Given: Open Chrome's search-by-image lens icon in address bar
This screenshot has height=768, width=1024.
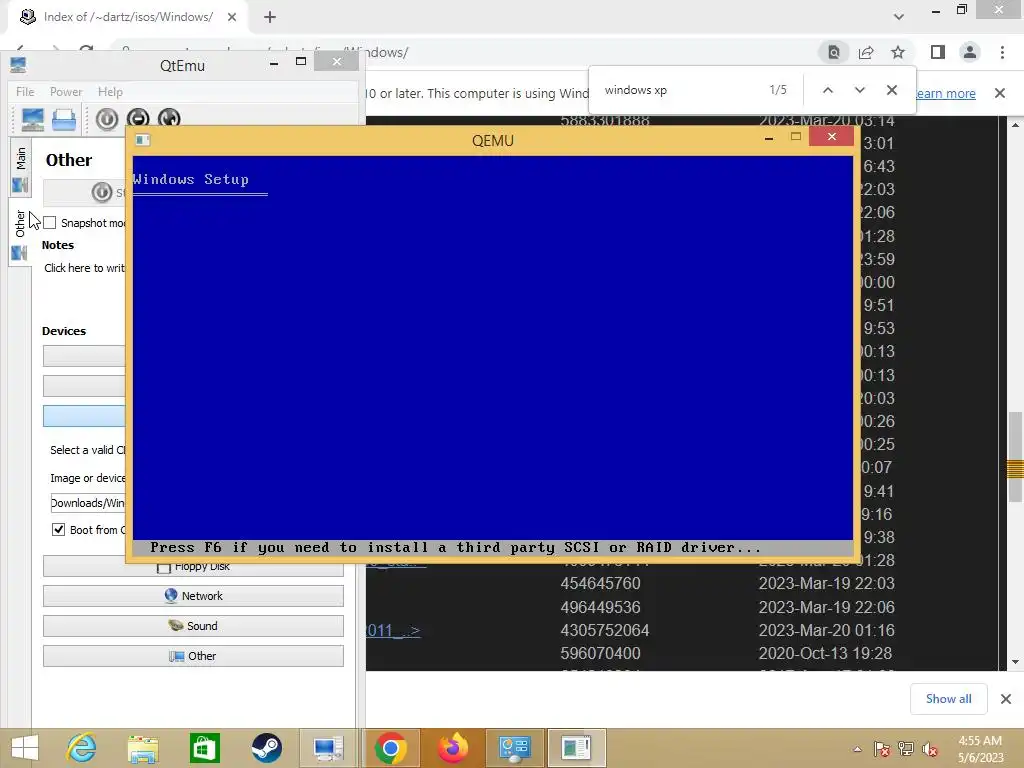Looking at the screenshot, I should point(834,52).
